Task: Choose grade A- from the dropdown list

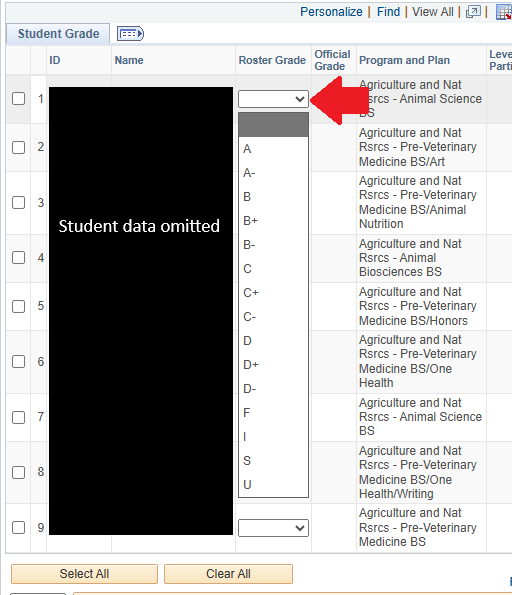Action: [273, 173]
